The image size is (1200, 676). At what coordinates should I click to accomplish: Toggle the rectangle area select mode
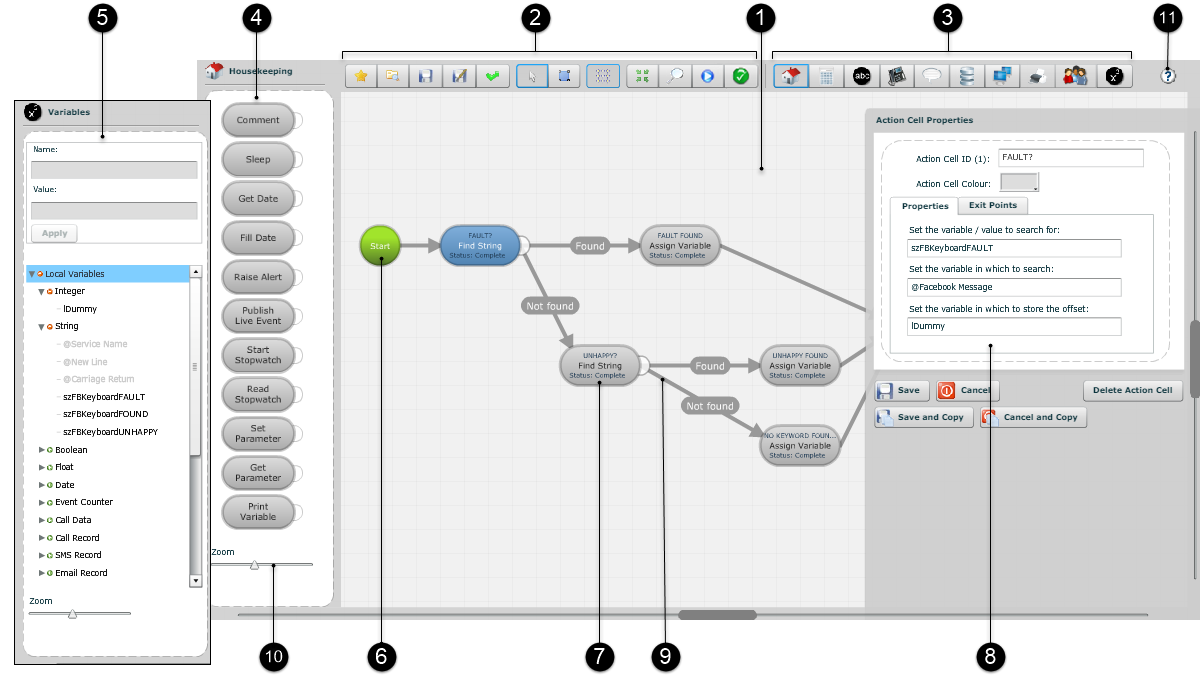pyautogui.click(x=564, y=76)
